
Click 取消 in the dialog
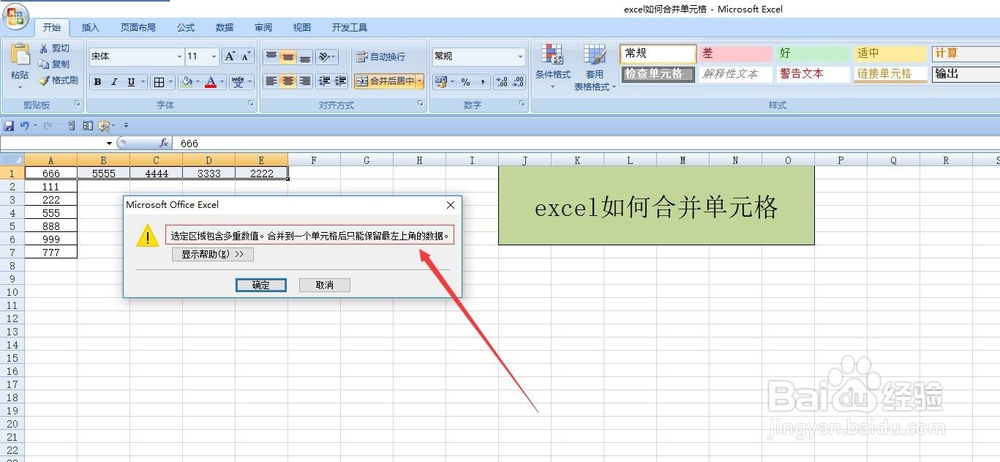click(325, 285)
